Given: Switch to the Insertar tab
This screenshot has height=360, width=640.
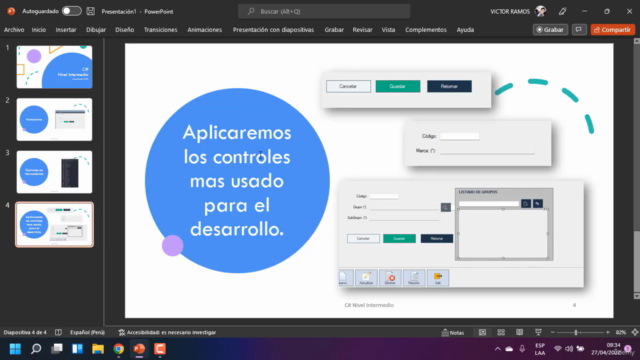Looking at the screenshot, I should [x=66, y=30].
